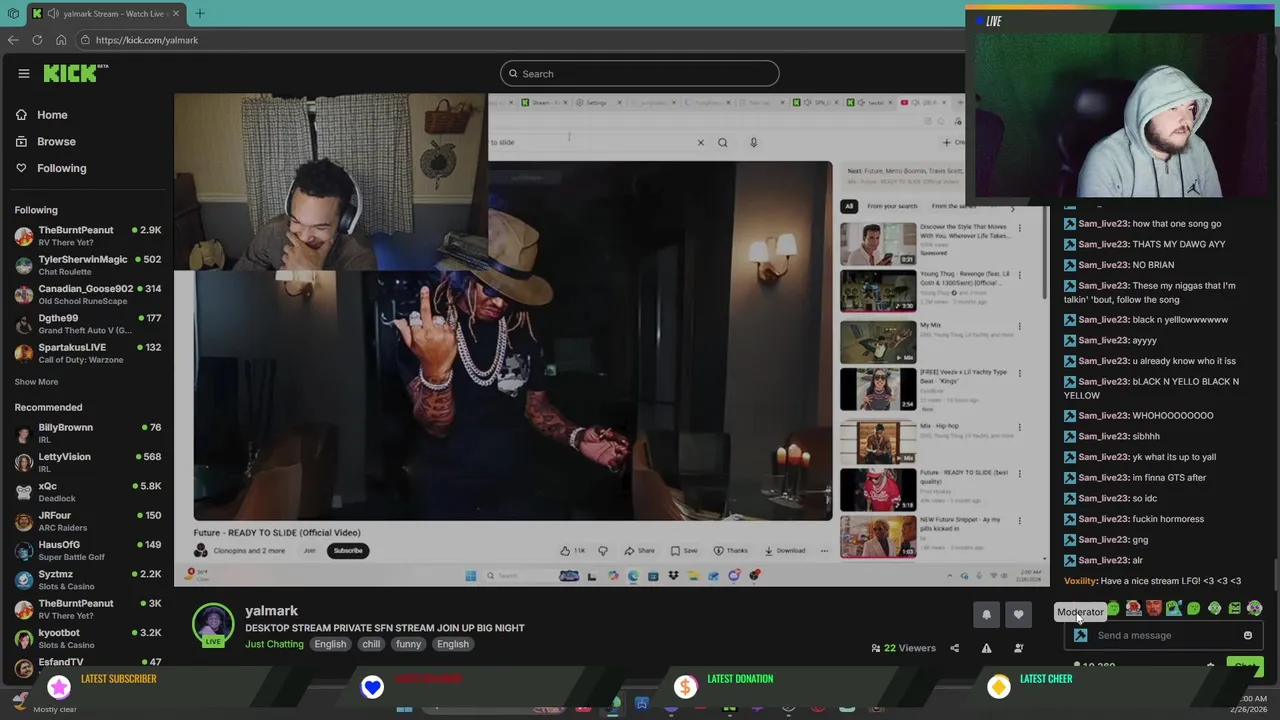Click the YouTube voice search microphone
Viewport: 1280px width, 720px height.
[x=753, y=142]
